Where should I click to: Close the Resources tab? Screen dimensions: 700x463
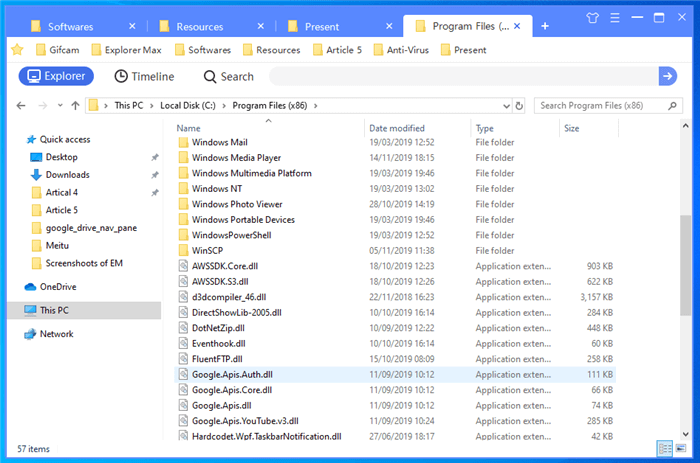coord(261,26)
